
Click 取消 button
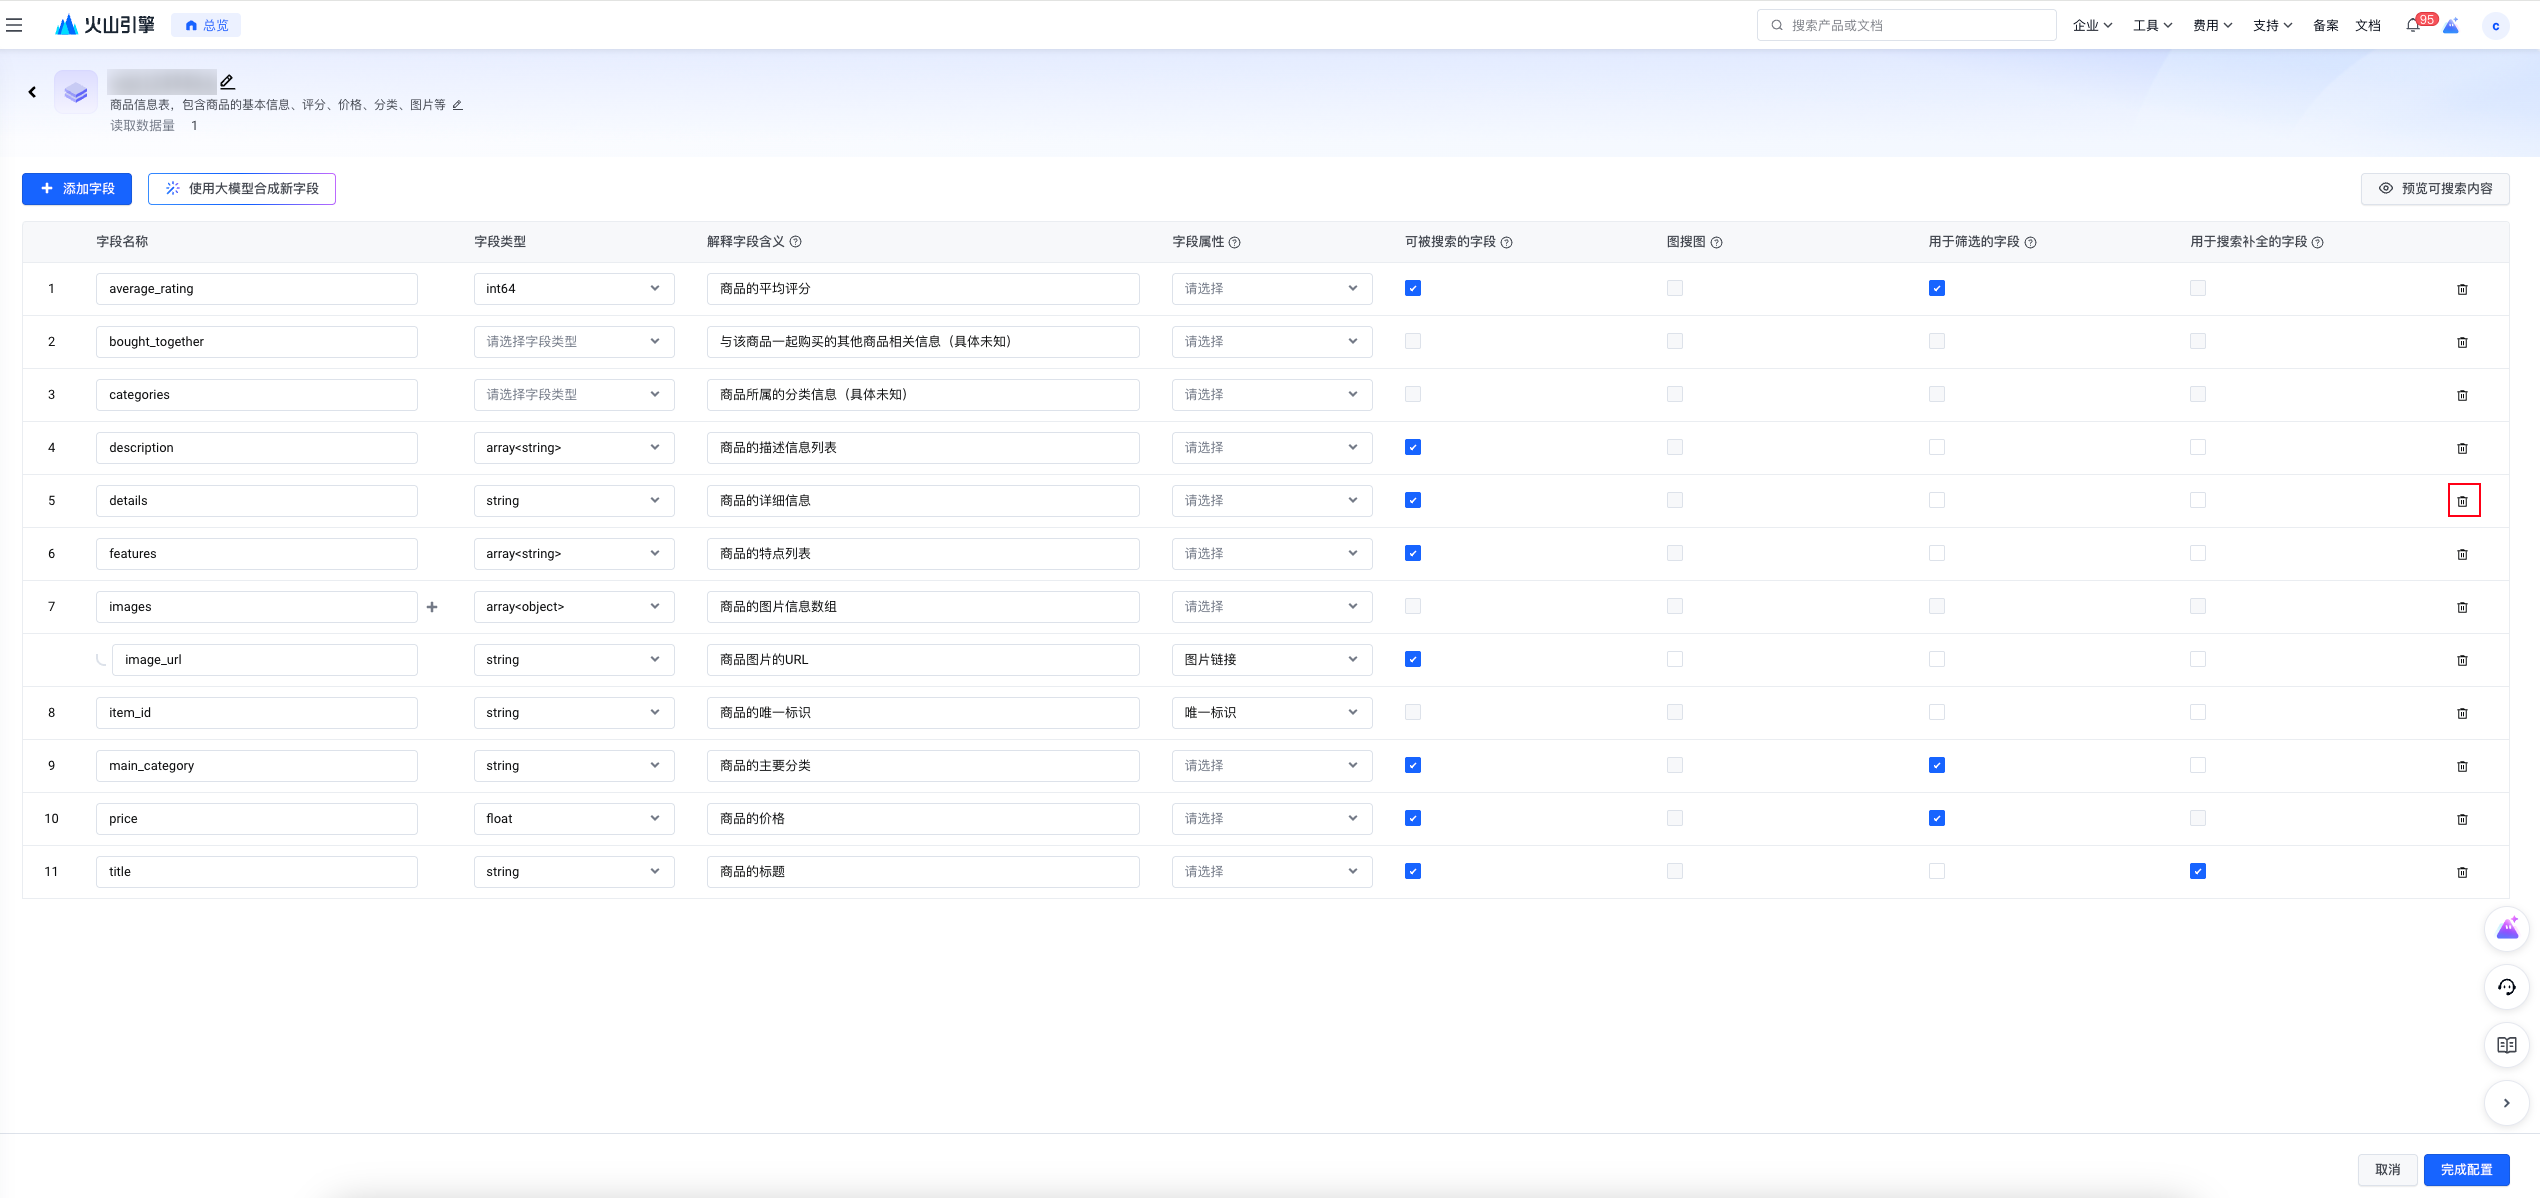(2388, 1170)
